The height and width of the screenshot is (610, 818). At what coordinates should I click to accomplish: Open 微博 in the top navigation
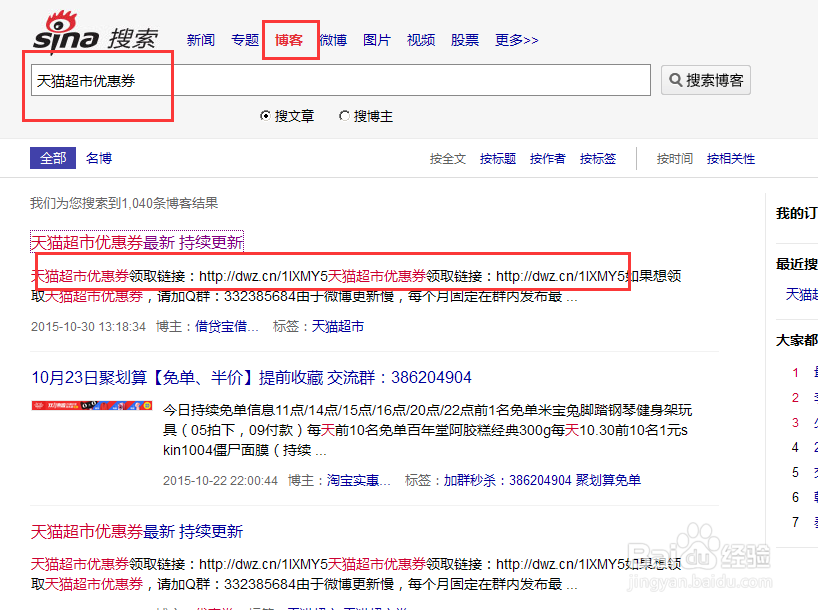[x=332, y=40]
